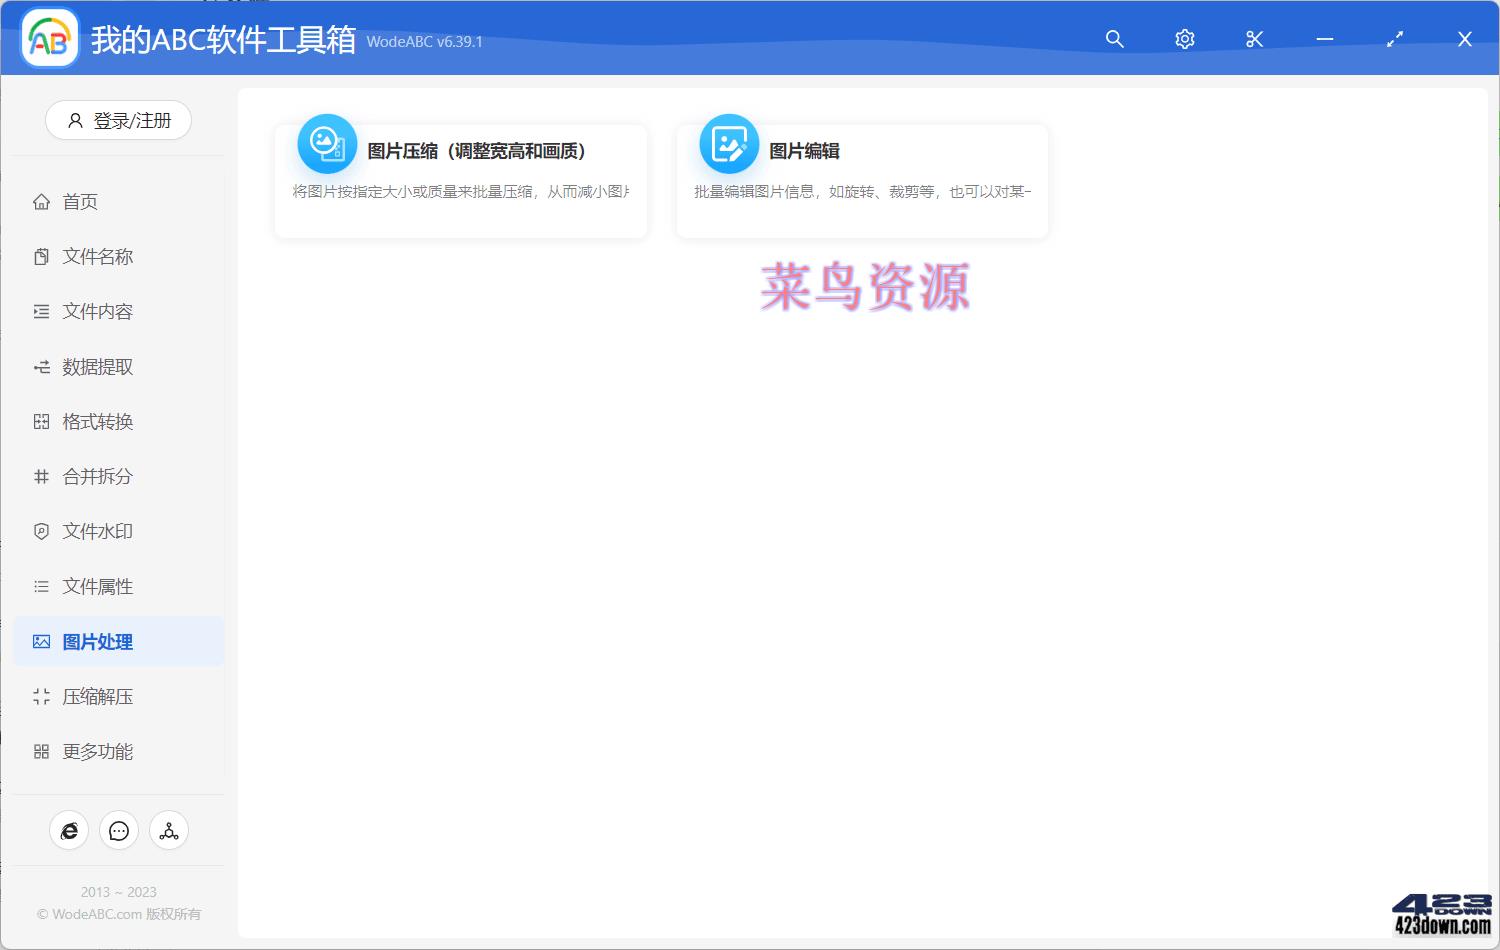This screenshot has height=950, width=1500.
Task: Open the feedback chat icon
Action: [x=118, y=830]
